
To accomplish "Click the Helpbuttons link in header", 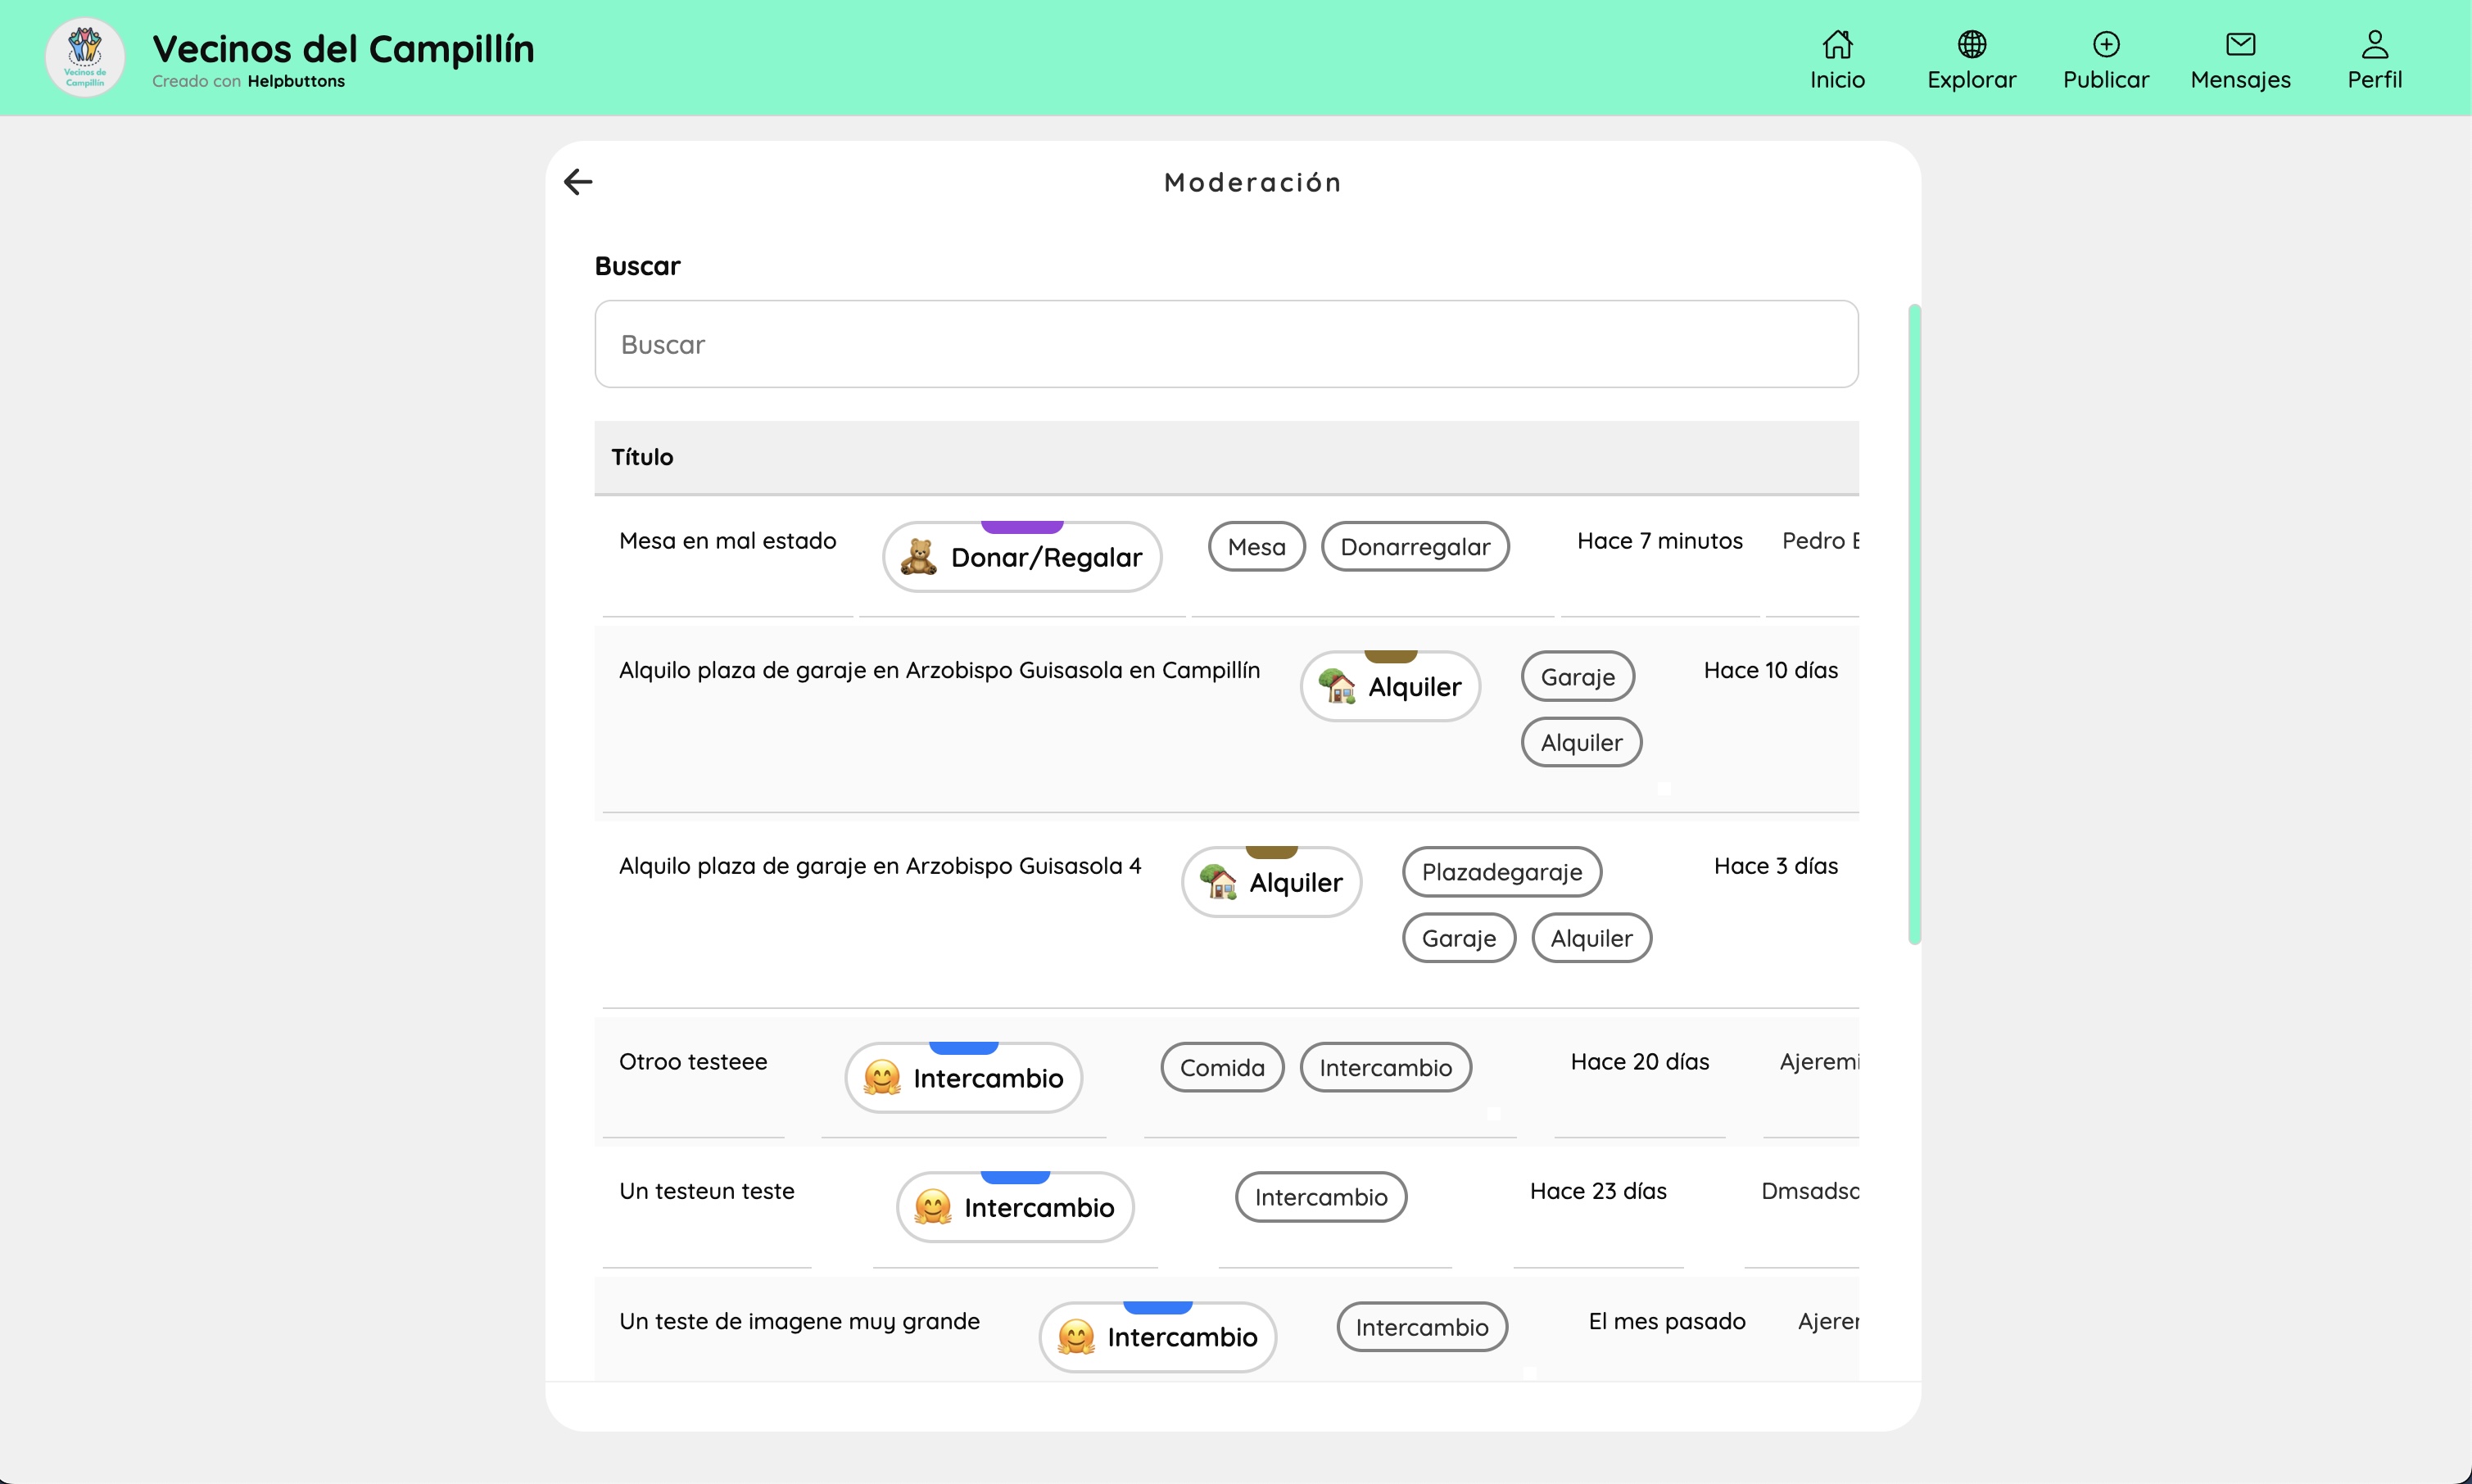I will [296, 82].
